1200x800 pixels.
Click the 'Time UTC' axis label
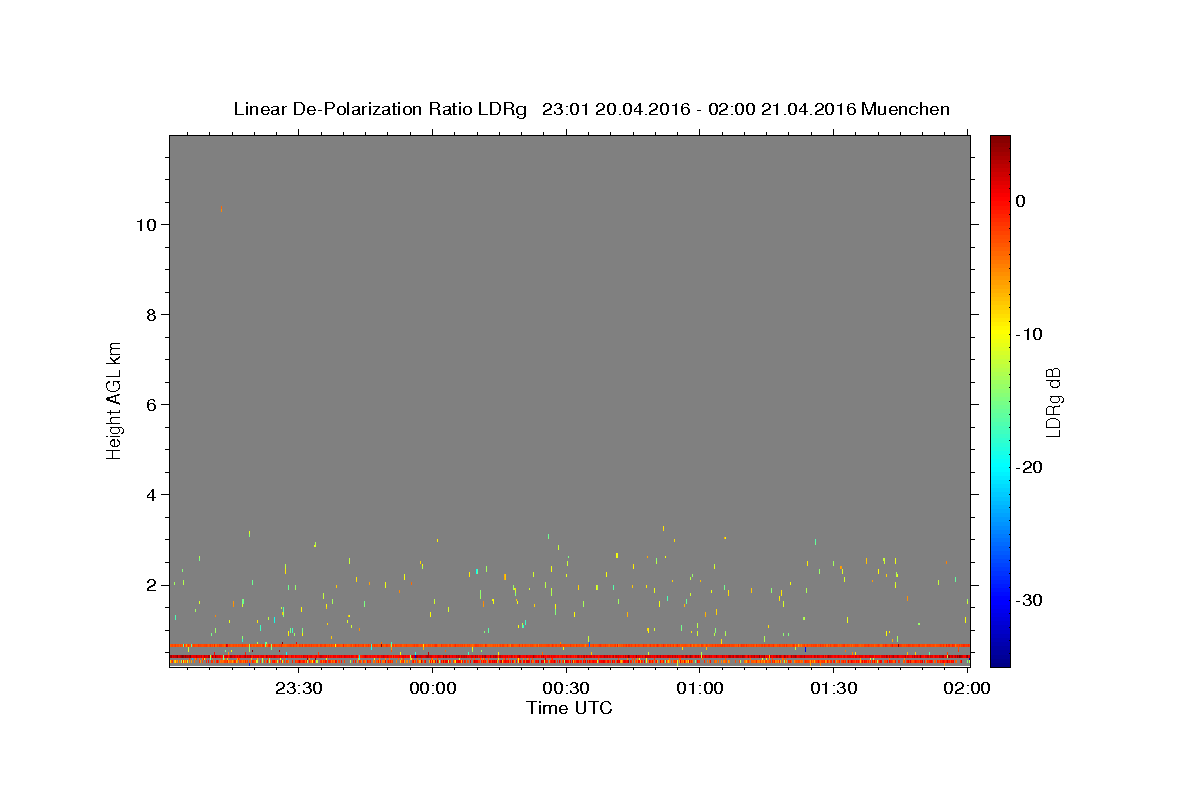(569, 708)
